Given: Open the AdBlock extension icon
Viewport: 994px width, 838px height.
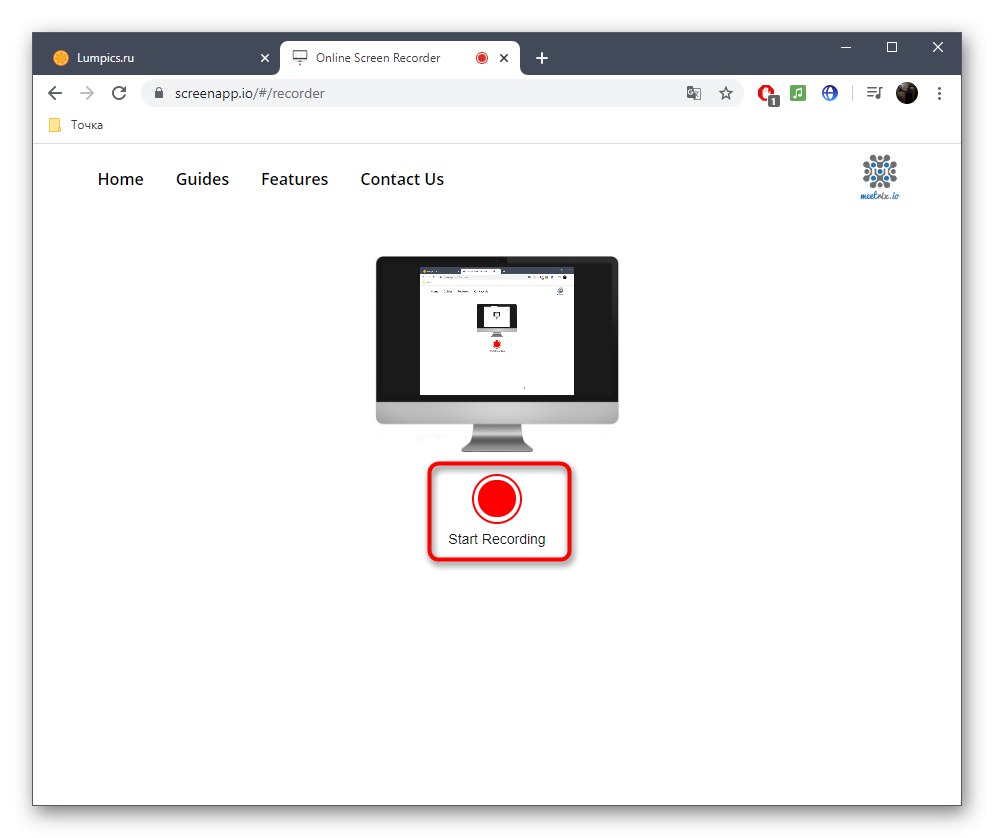Looking at the screenshot, I should 766,92.
